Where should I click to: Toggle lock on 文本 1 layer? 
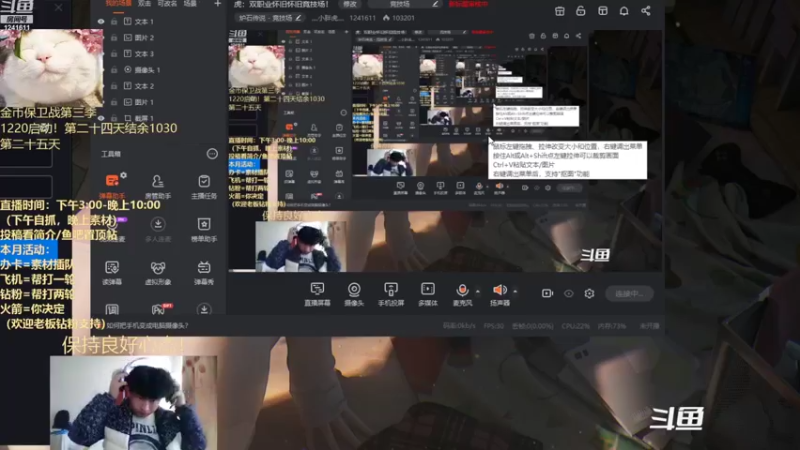(x=114, y=21)
